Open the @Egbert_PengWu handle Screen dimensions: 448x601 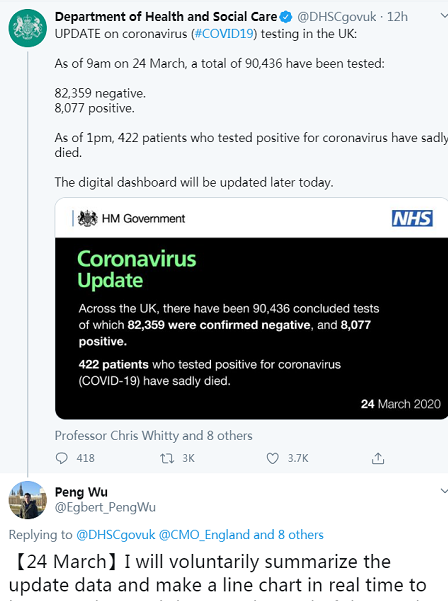click(105, 507)
